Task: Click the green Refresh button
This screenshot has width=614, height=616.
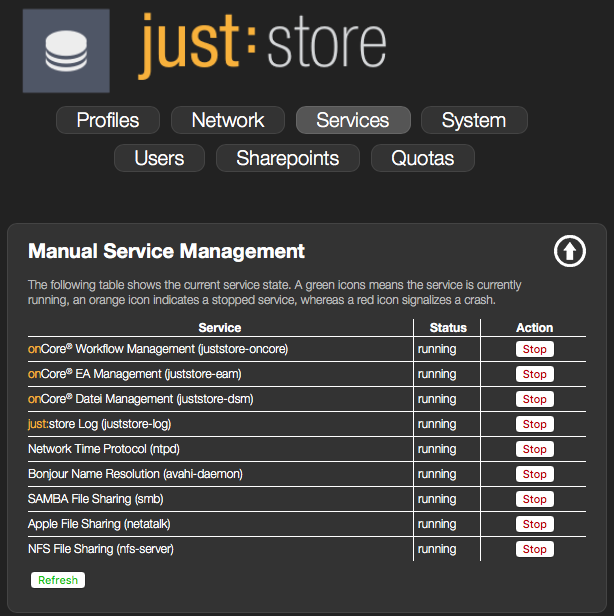Action: (x=58, y=580)
